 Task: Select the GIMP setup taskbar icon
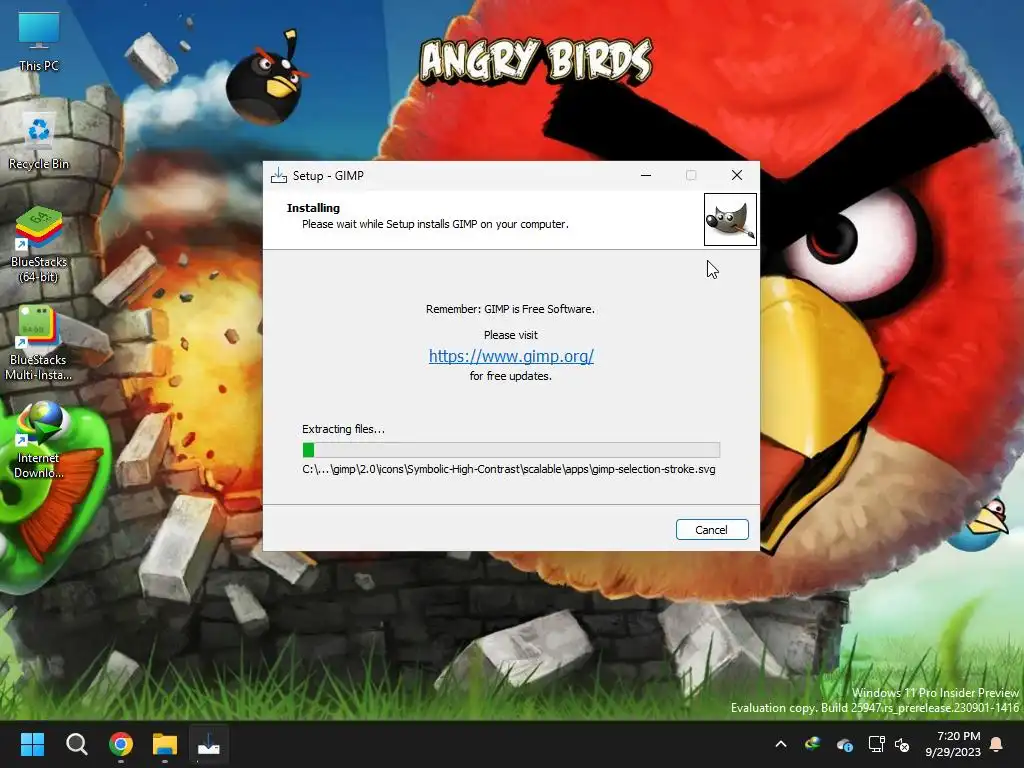pyautogui.click(x=209, y=744)
